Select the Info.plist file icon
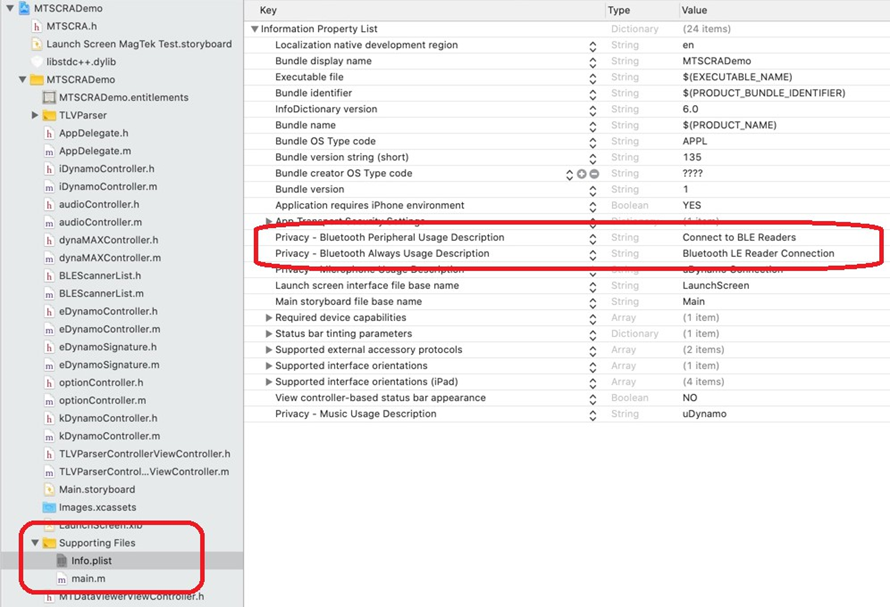The height and width of the screenshot is (607, 890). pyautogui.click(x=62, y=560)
